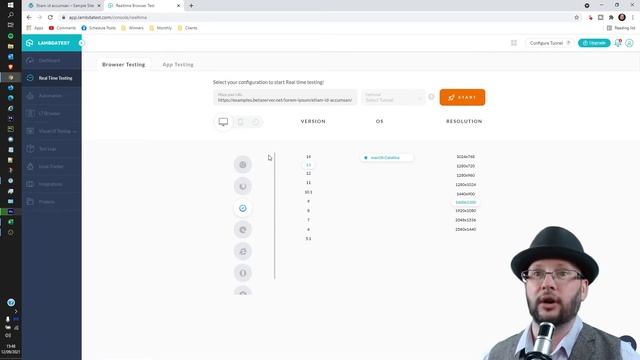
Task: Select the Chrome browser icon
Action: [243, 165]
